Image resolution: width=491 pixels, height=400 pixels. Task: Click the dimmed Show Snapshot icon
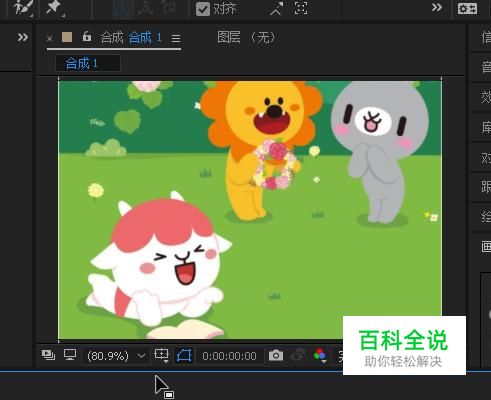(298, 355)
